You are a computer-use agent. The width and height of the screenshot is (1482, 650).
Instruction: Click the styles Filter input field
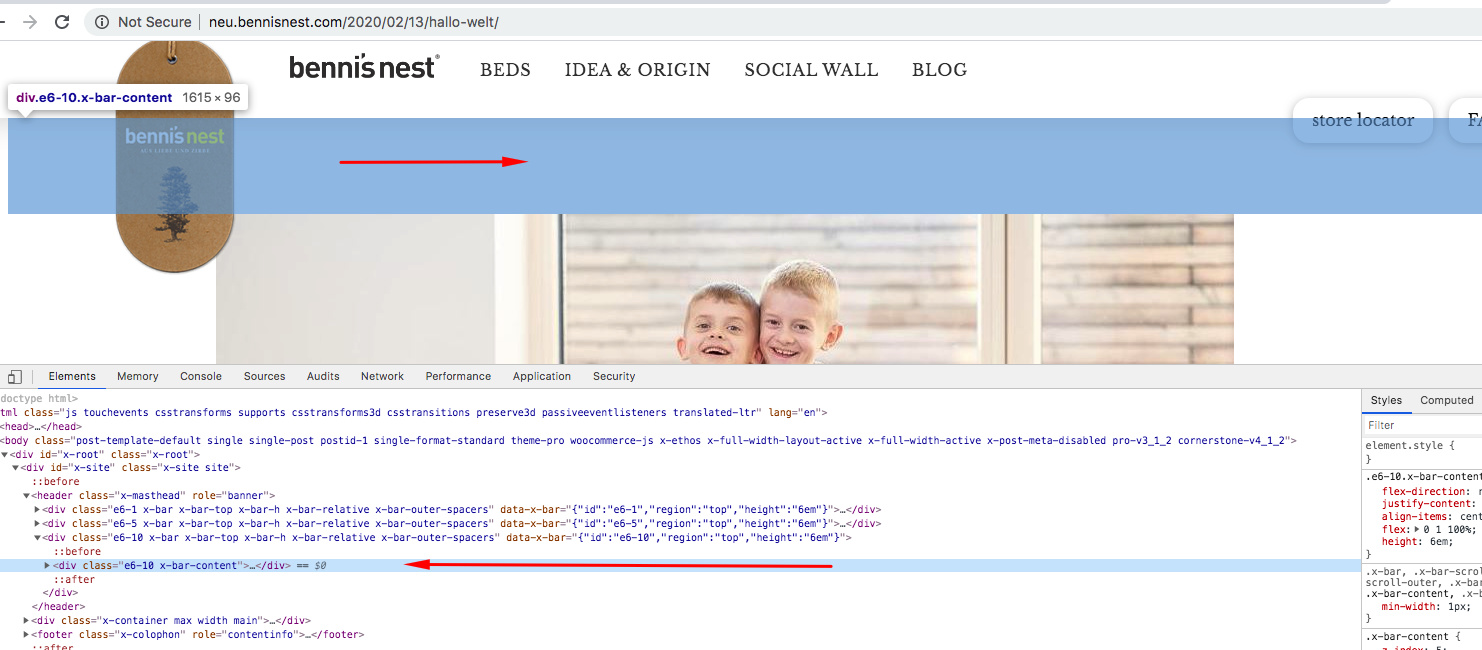1424,425
